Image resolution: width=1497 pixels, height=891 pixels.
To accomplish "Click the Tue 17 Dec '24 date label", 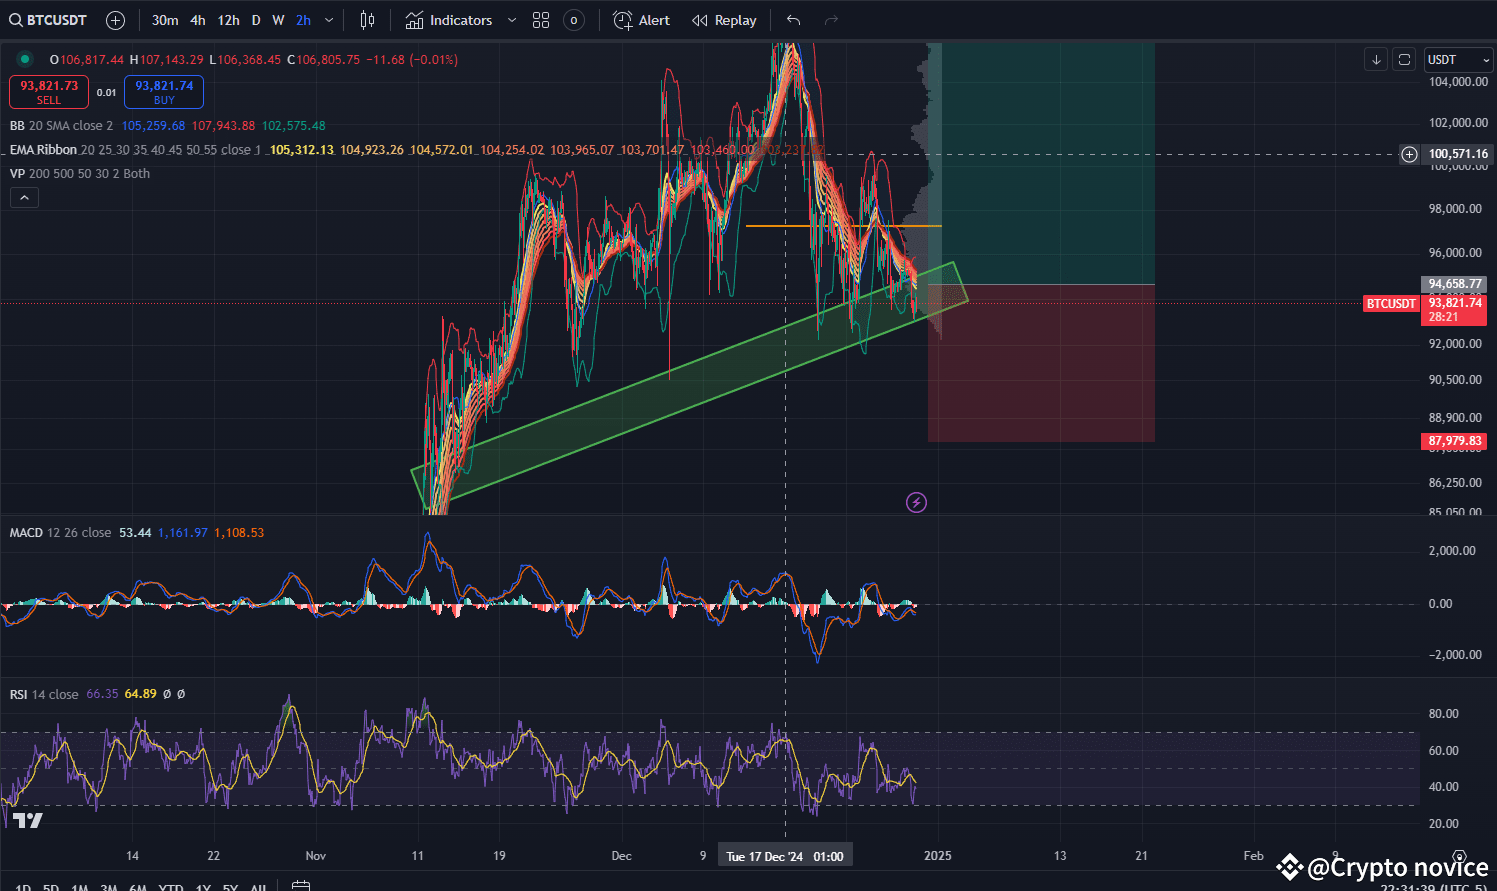I will click(x=785, y=856).
